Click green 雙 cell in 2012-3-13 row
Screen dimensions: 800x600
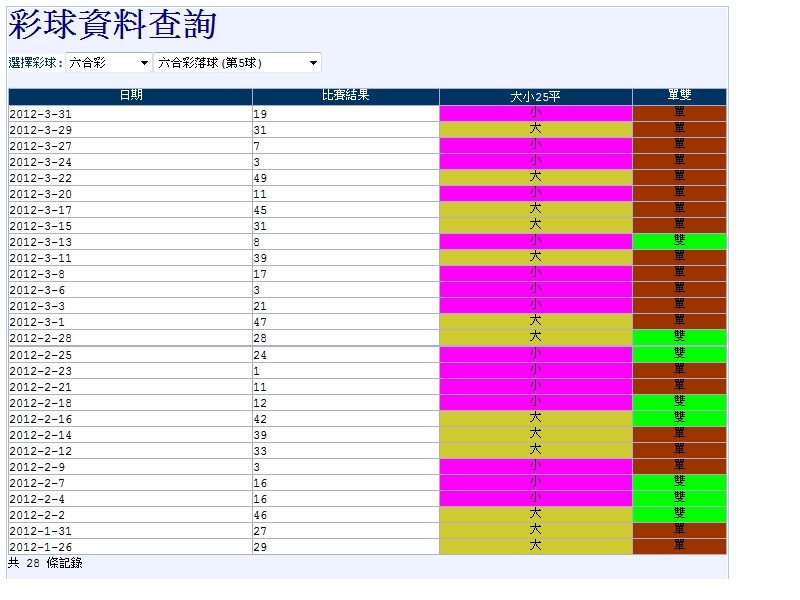679,242
